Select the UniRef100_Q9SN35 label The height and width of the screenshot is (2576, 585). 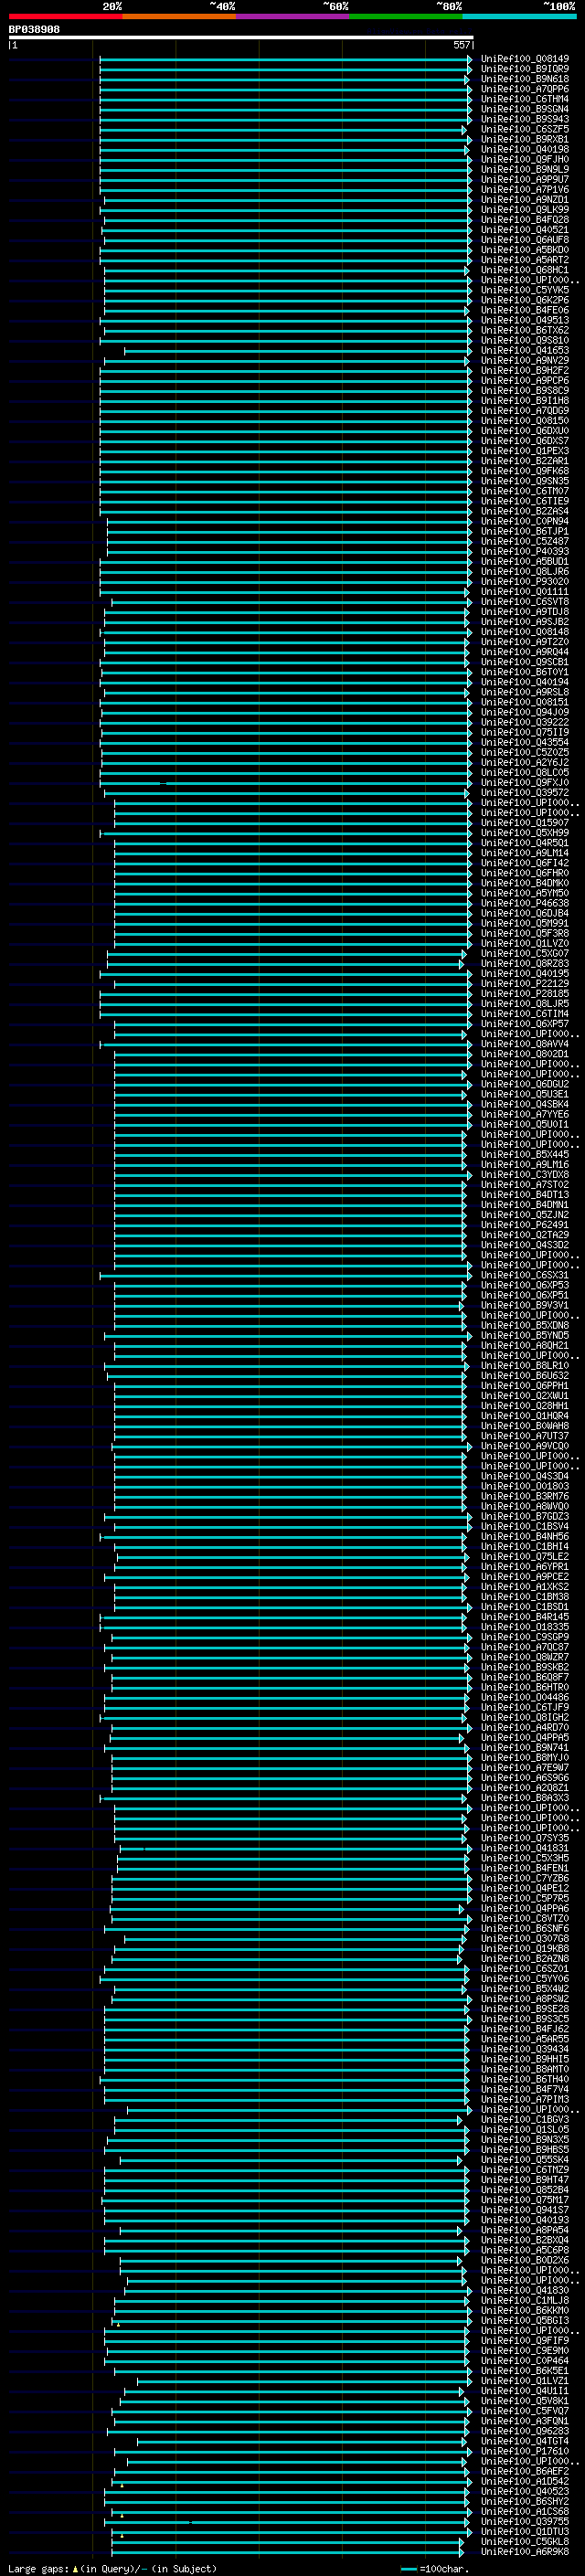pyautogui.click(x=524, y=481)
